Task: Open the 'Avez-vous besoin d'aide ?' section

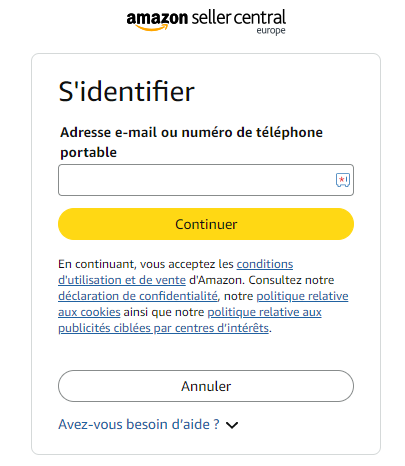Action: 139,424
